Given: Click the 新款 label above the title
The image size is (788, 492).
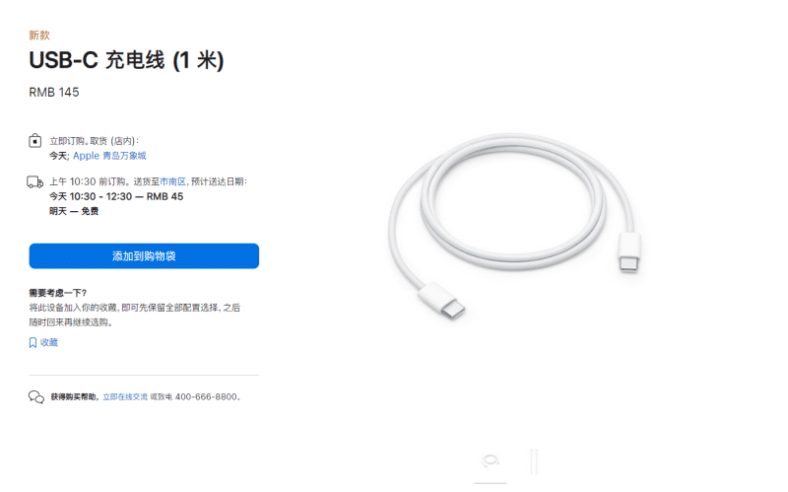Looking at the screenshot, I should coord(39,35).
